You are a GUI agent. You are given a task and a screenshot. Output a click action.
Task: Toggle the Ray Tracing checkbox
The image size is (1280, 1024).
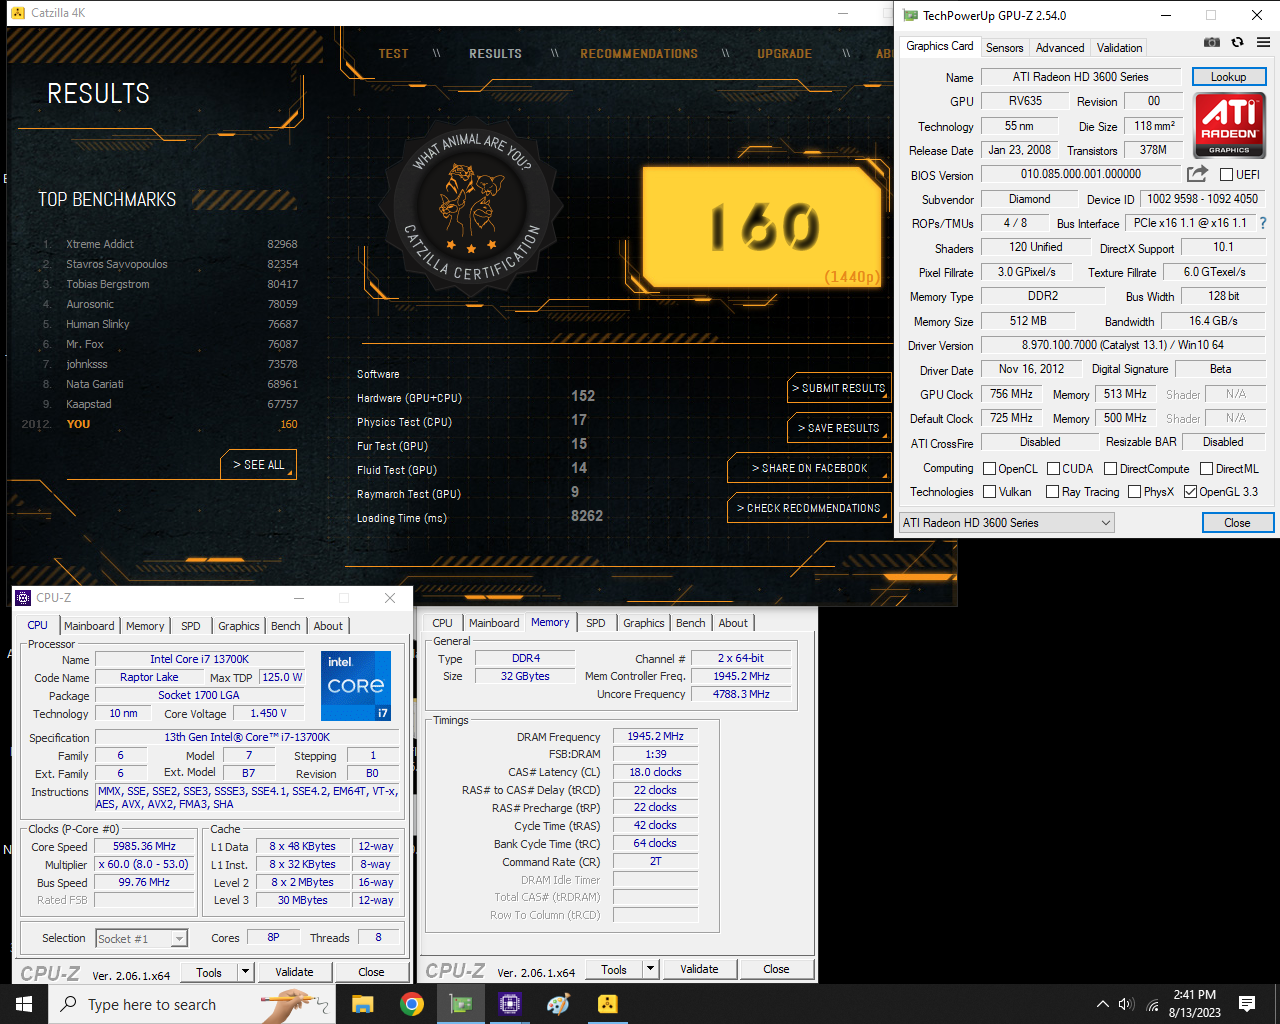[1052, 492]
